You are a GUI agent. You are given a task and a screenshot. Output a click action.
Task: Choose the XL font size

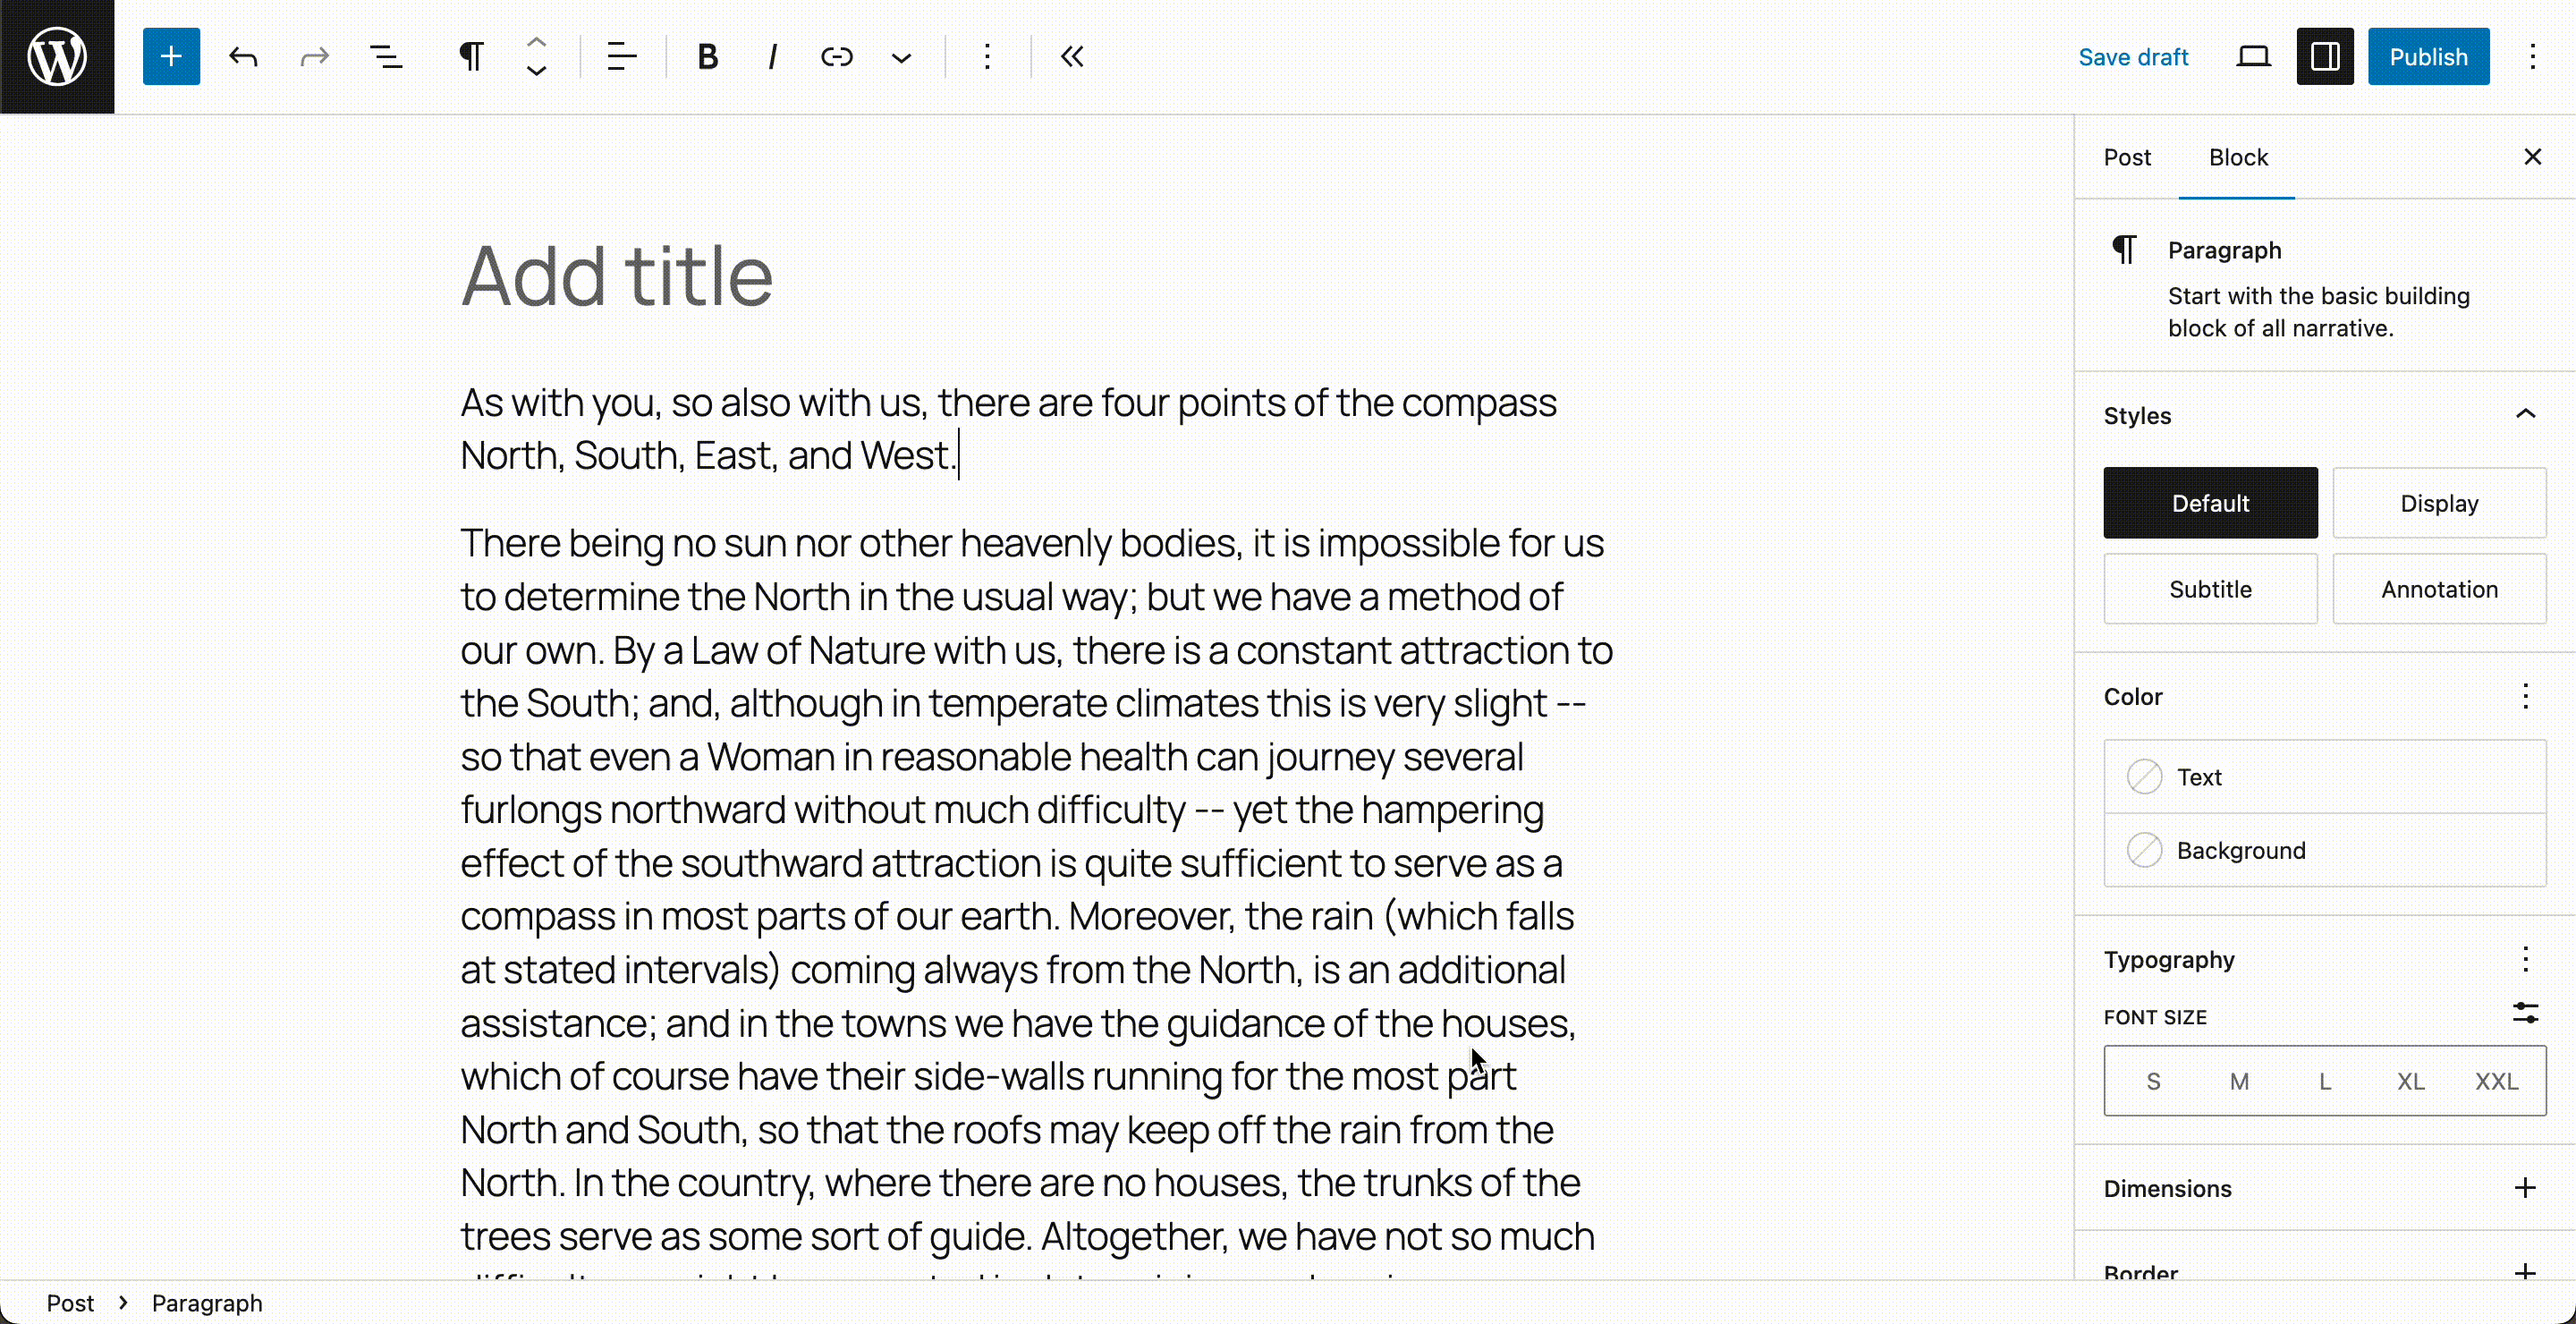point(2410,1081)
